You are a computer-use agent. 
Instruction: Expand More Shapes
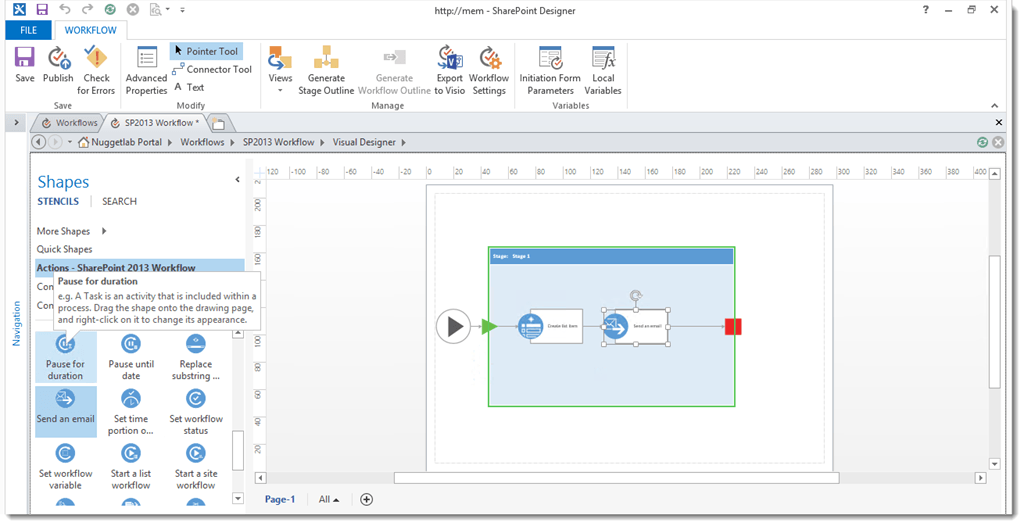coord(71,231)
